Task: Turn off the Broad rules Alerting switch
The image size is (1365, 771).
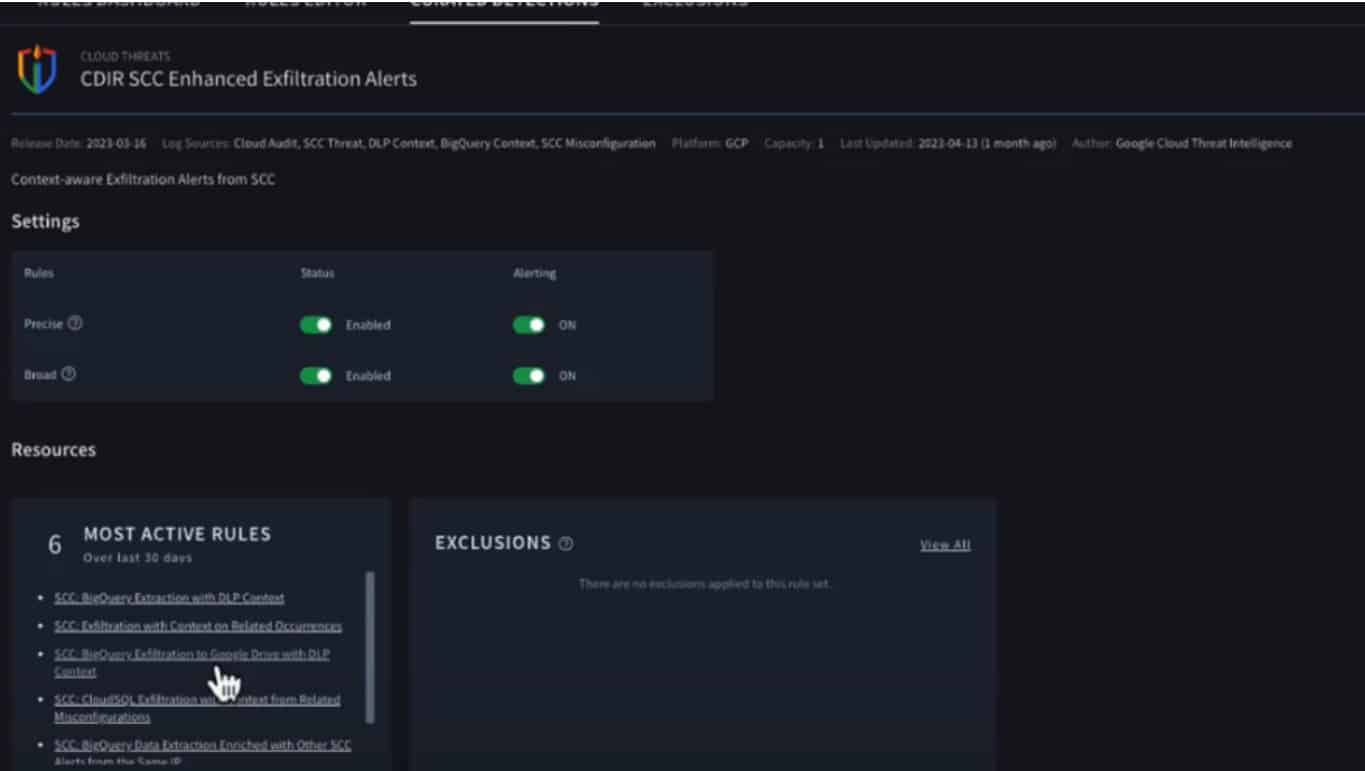Action: click(x=529, y=376)
